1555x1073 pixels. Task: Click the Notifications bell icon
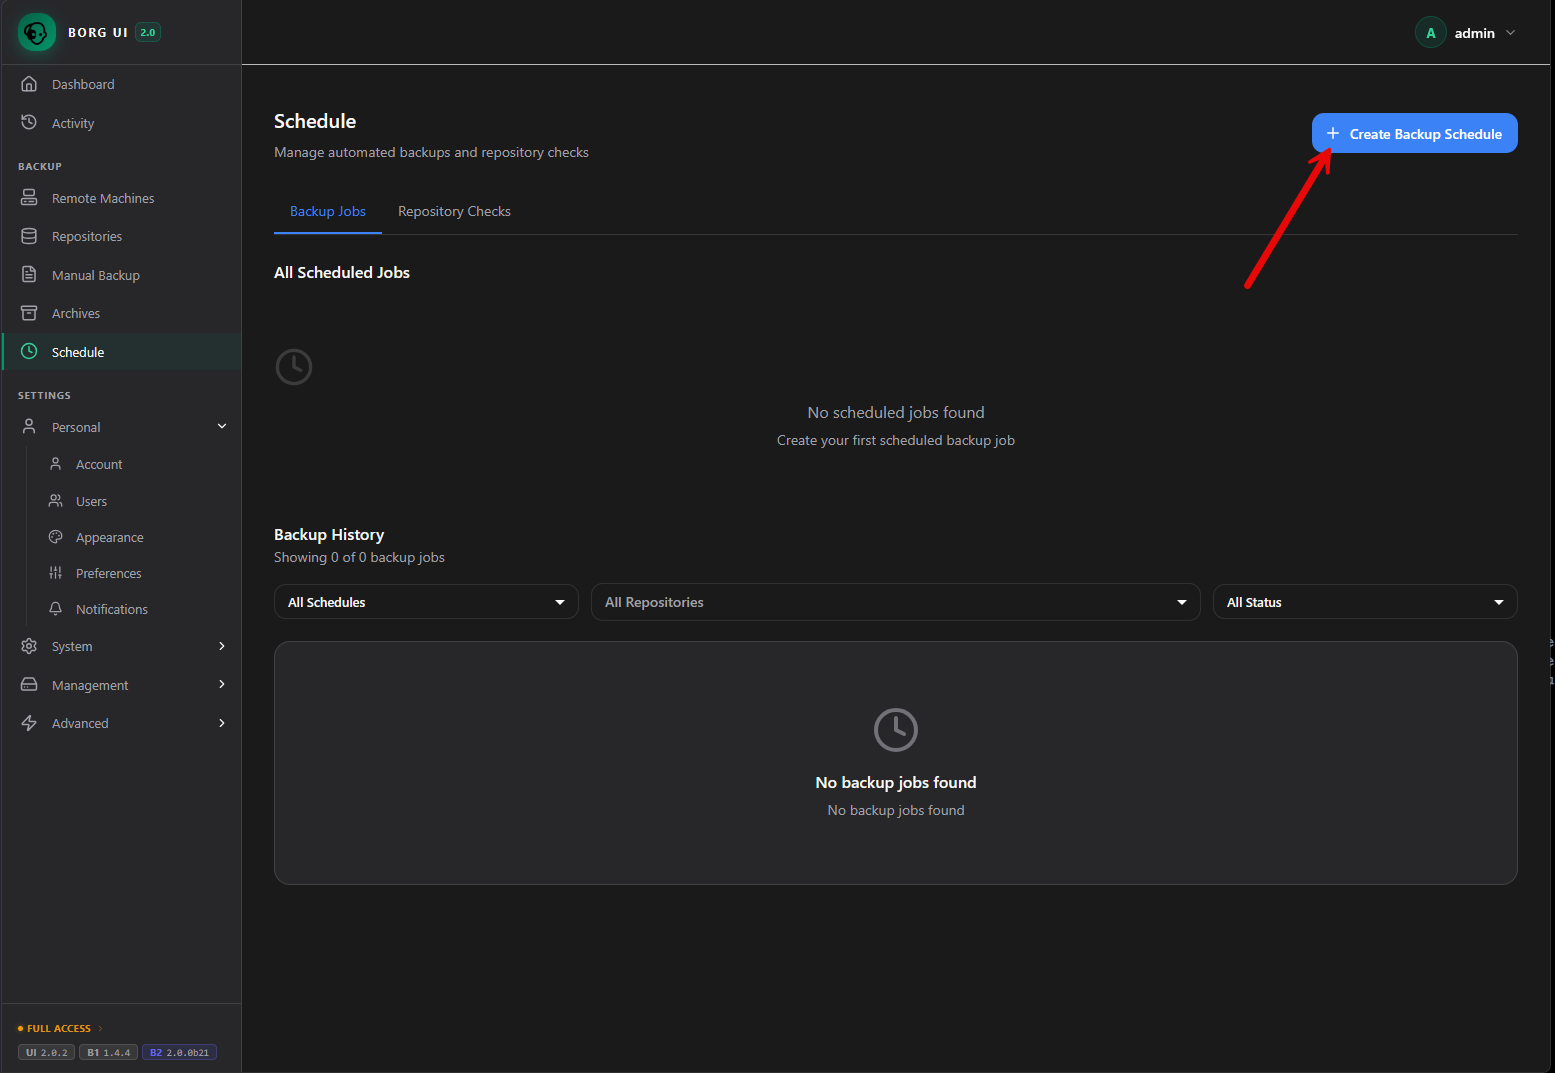(56, 609)
